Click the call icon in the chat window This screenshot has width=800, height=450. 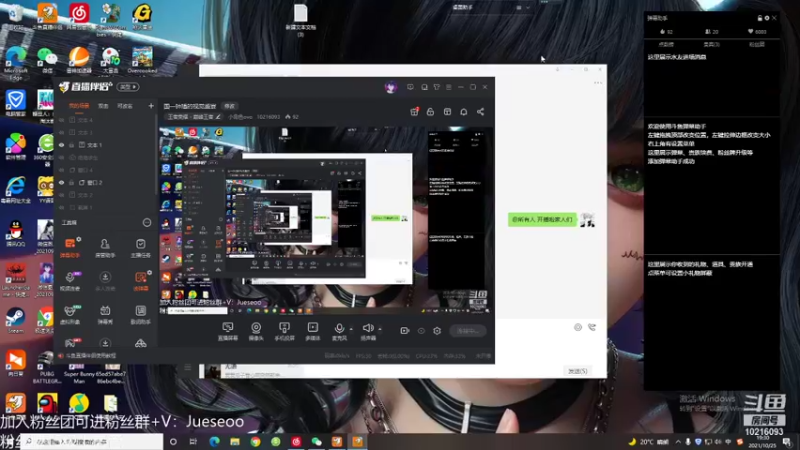click(x=592, y=327)
